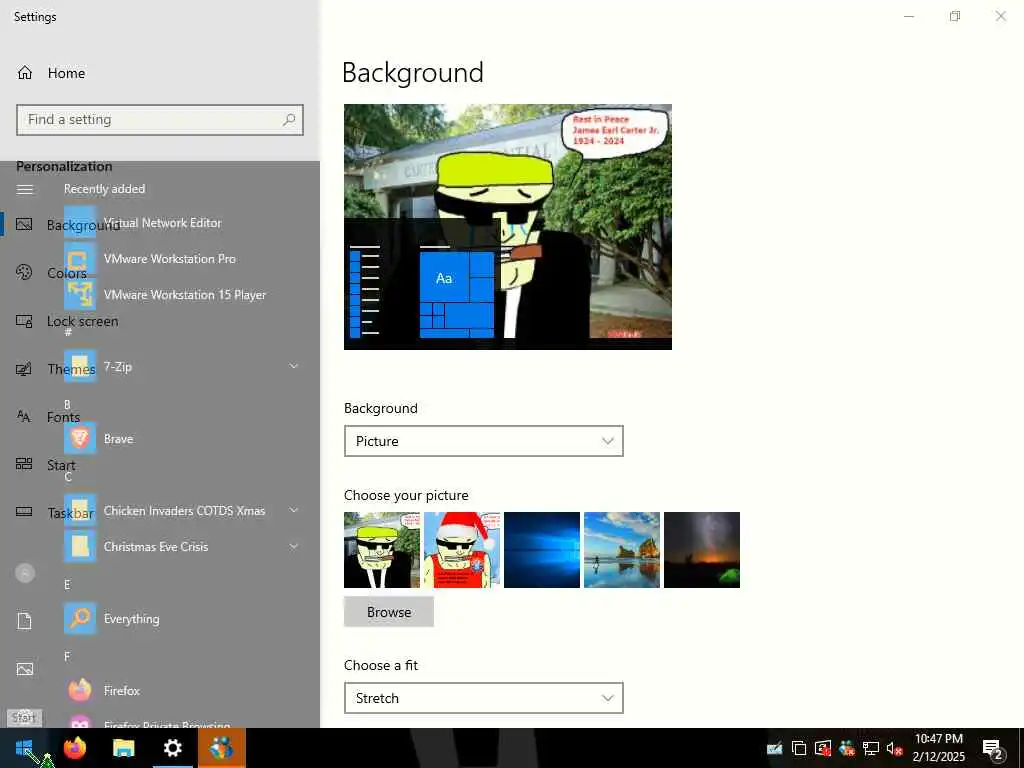Open the network computer icon in system tray
1024x768 pixels.
pos(871,748)
